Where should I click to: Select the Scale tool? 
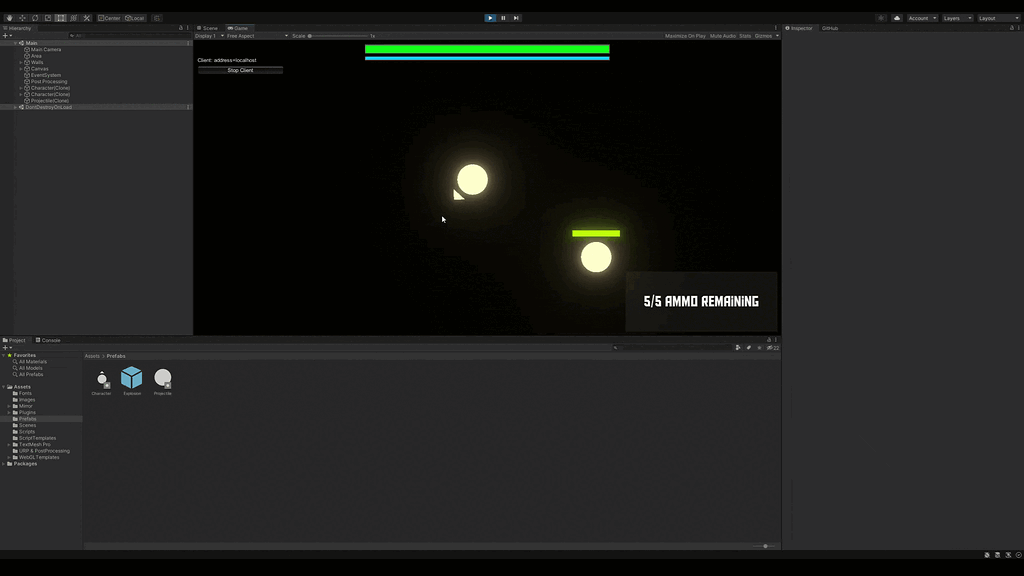pos(47,18)
